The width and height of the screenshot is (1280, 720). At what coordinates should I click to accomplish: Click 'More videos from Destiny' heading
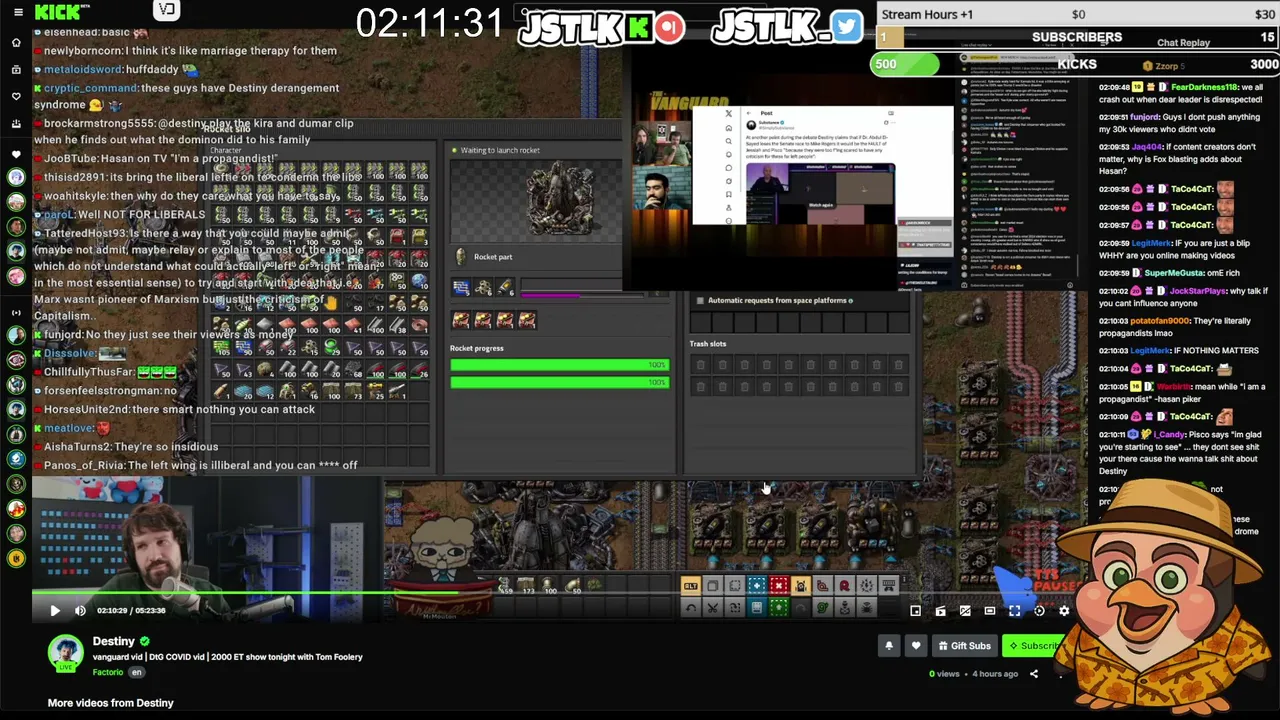tap(110, 703)
